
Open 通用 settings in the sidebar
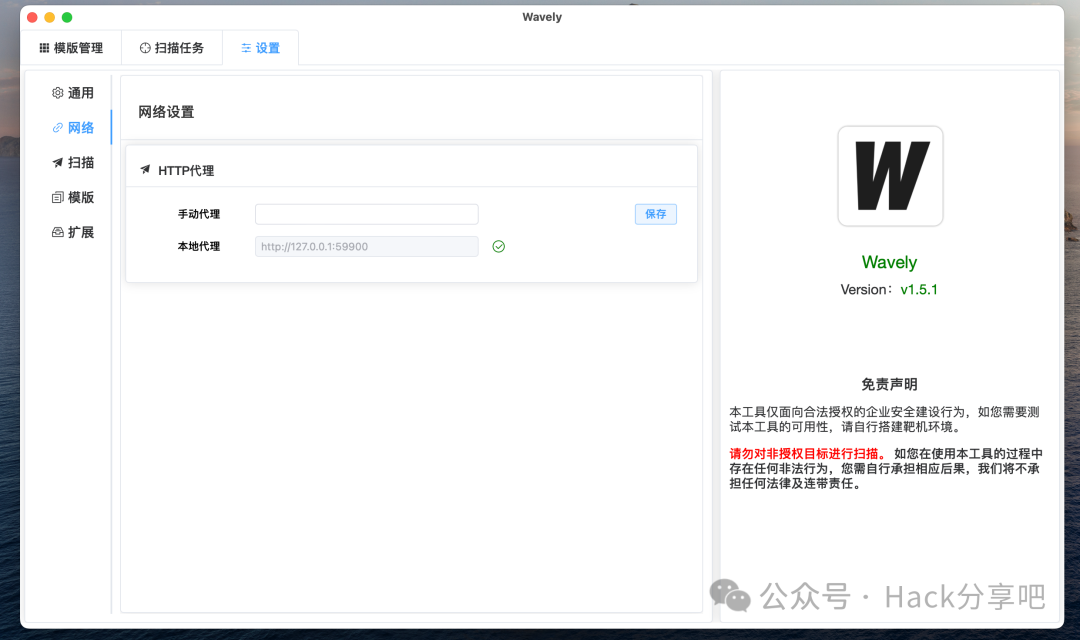tap(72, 93)
